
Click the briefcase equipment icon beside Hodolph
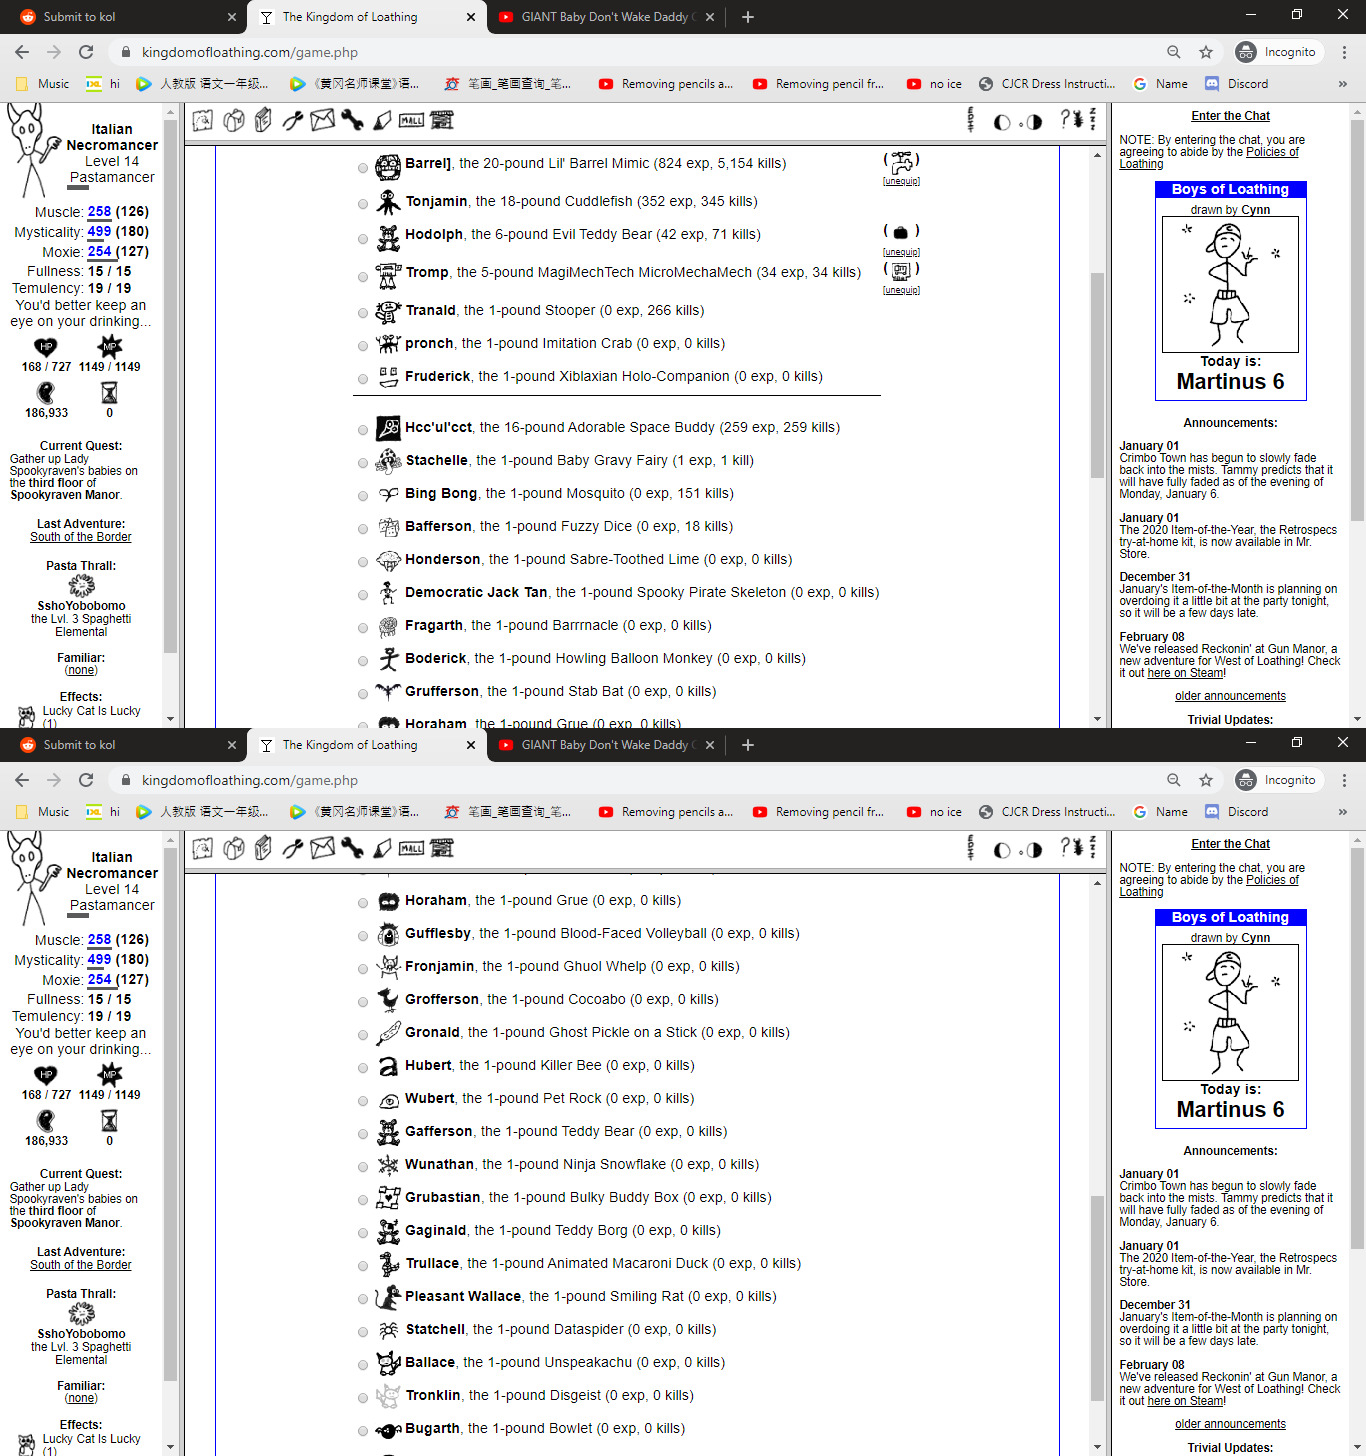(x=901, y=233)
